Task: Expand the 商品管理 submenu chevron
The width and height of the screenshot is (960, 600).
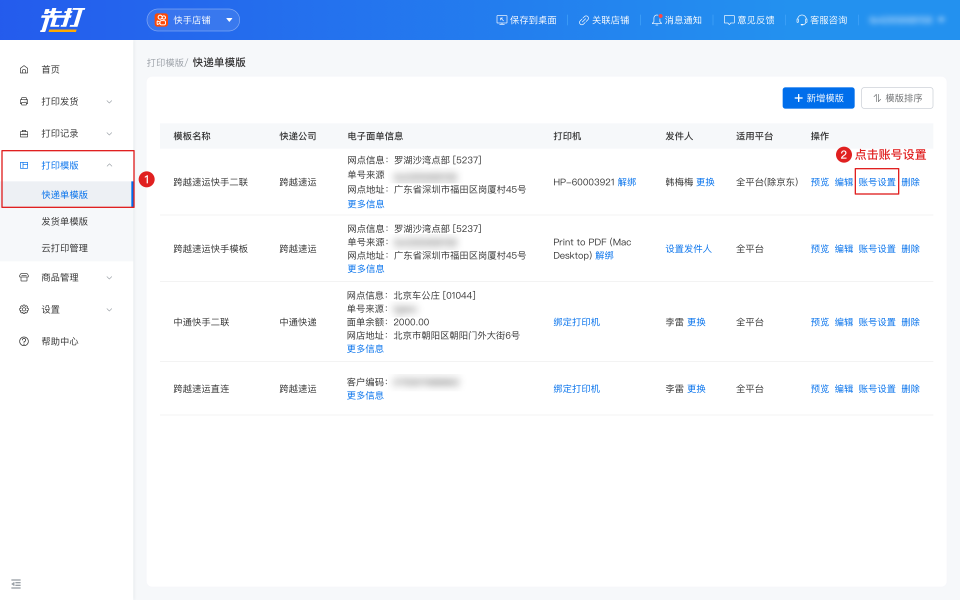Action: tap(109, 277)
